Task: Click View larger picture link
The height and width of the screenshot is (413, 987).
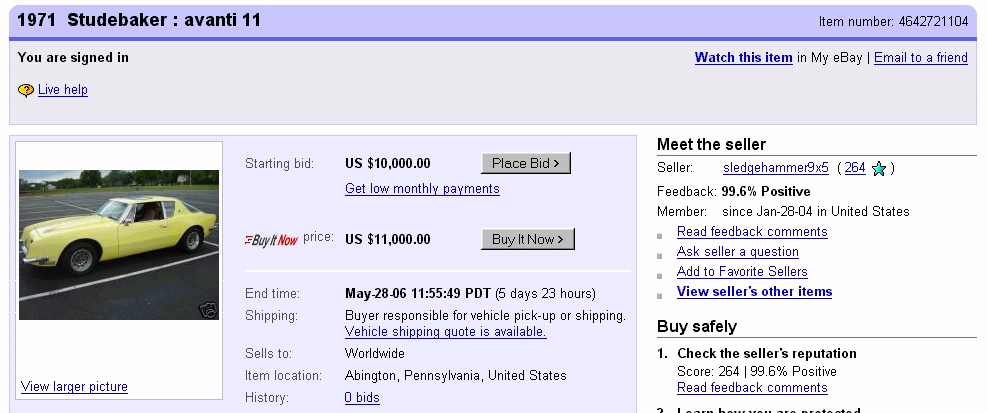Action: coord(74,387)
